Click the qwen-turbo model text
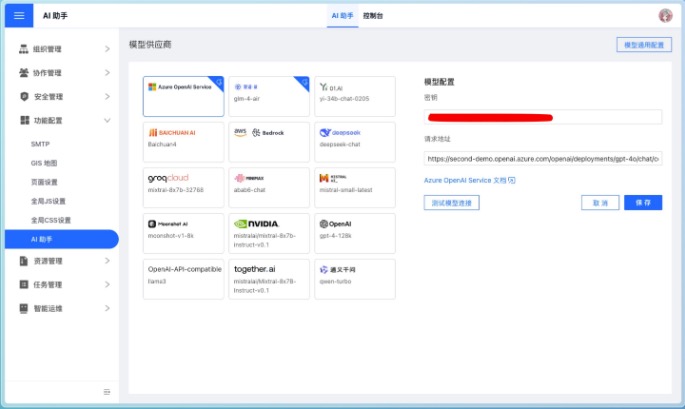Image resolution: width=685 pixels, height=409 pixels. point(335,281)
